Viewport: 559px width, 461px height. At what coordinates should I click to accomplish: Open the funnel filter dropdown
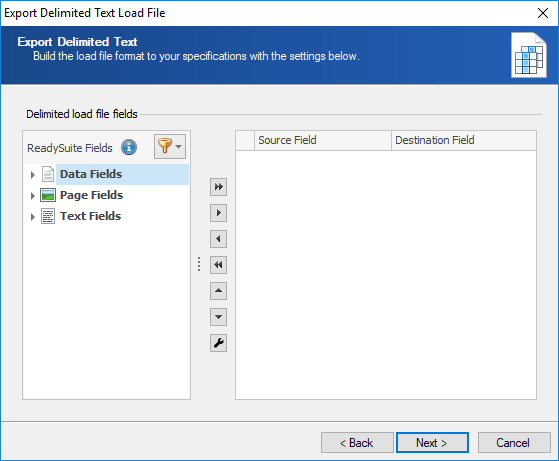pyautogui.click(x=170, y=146)
